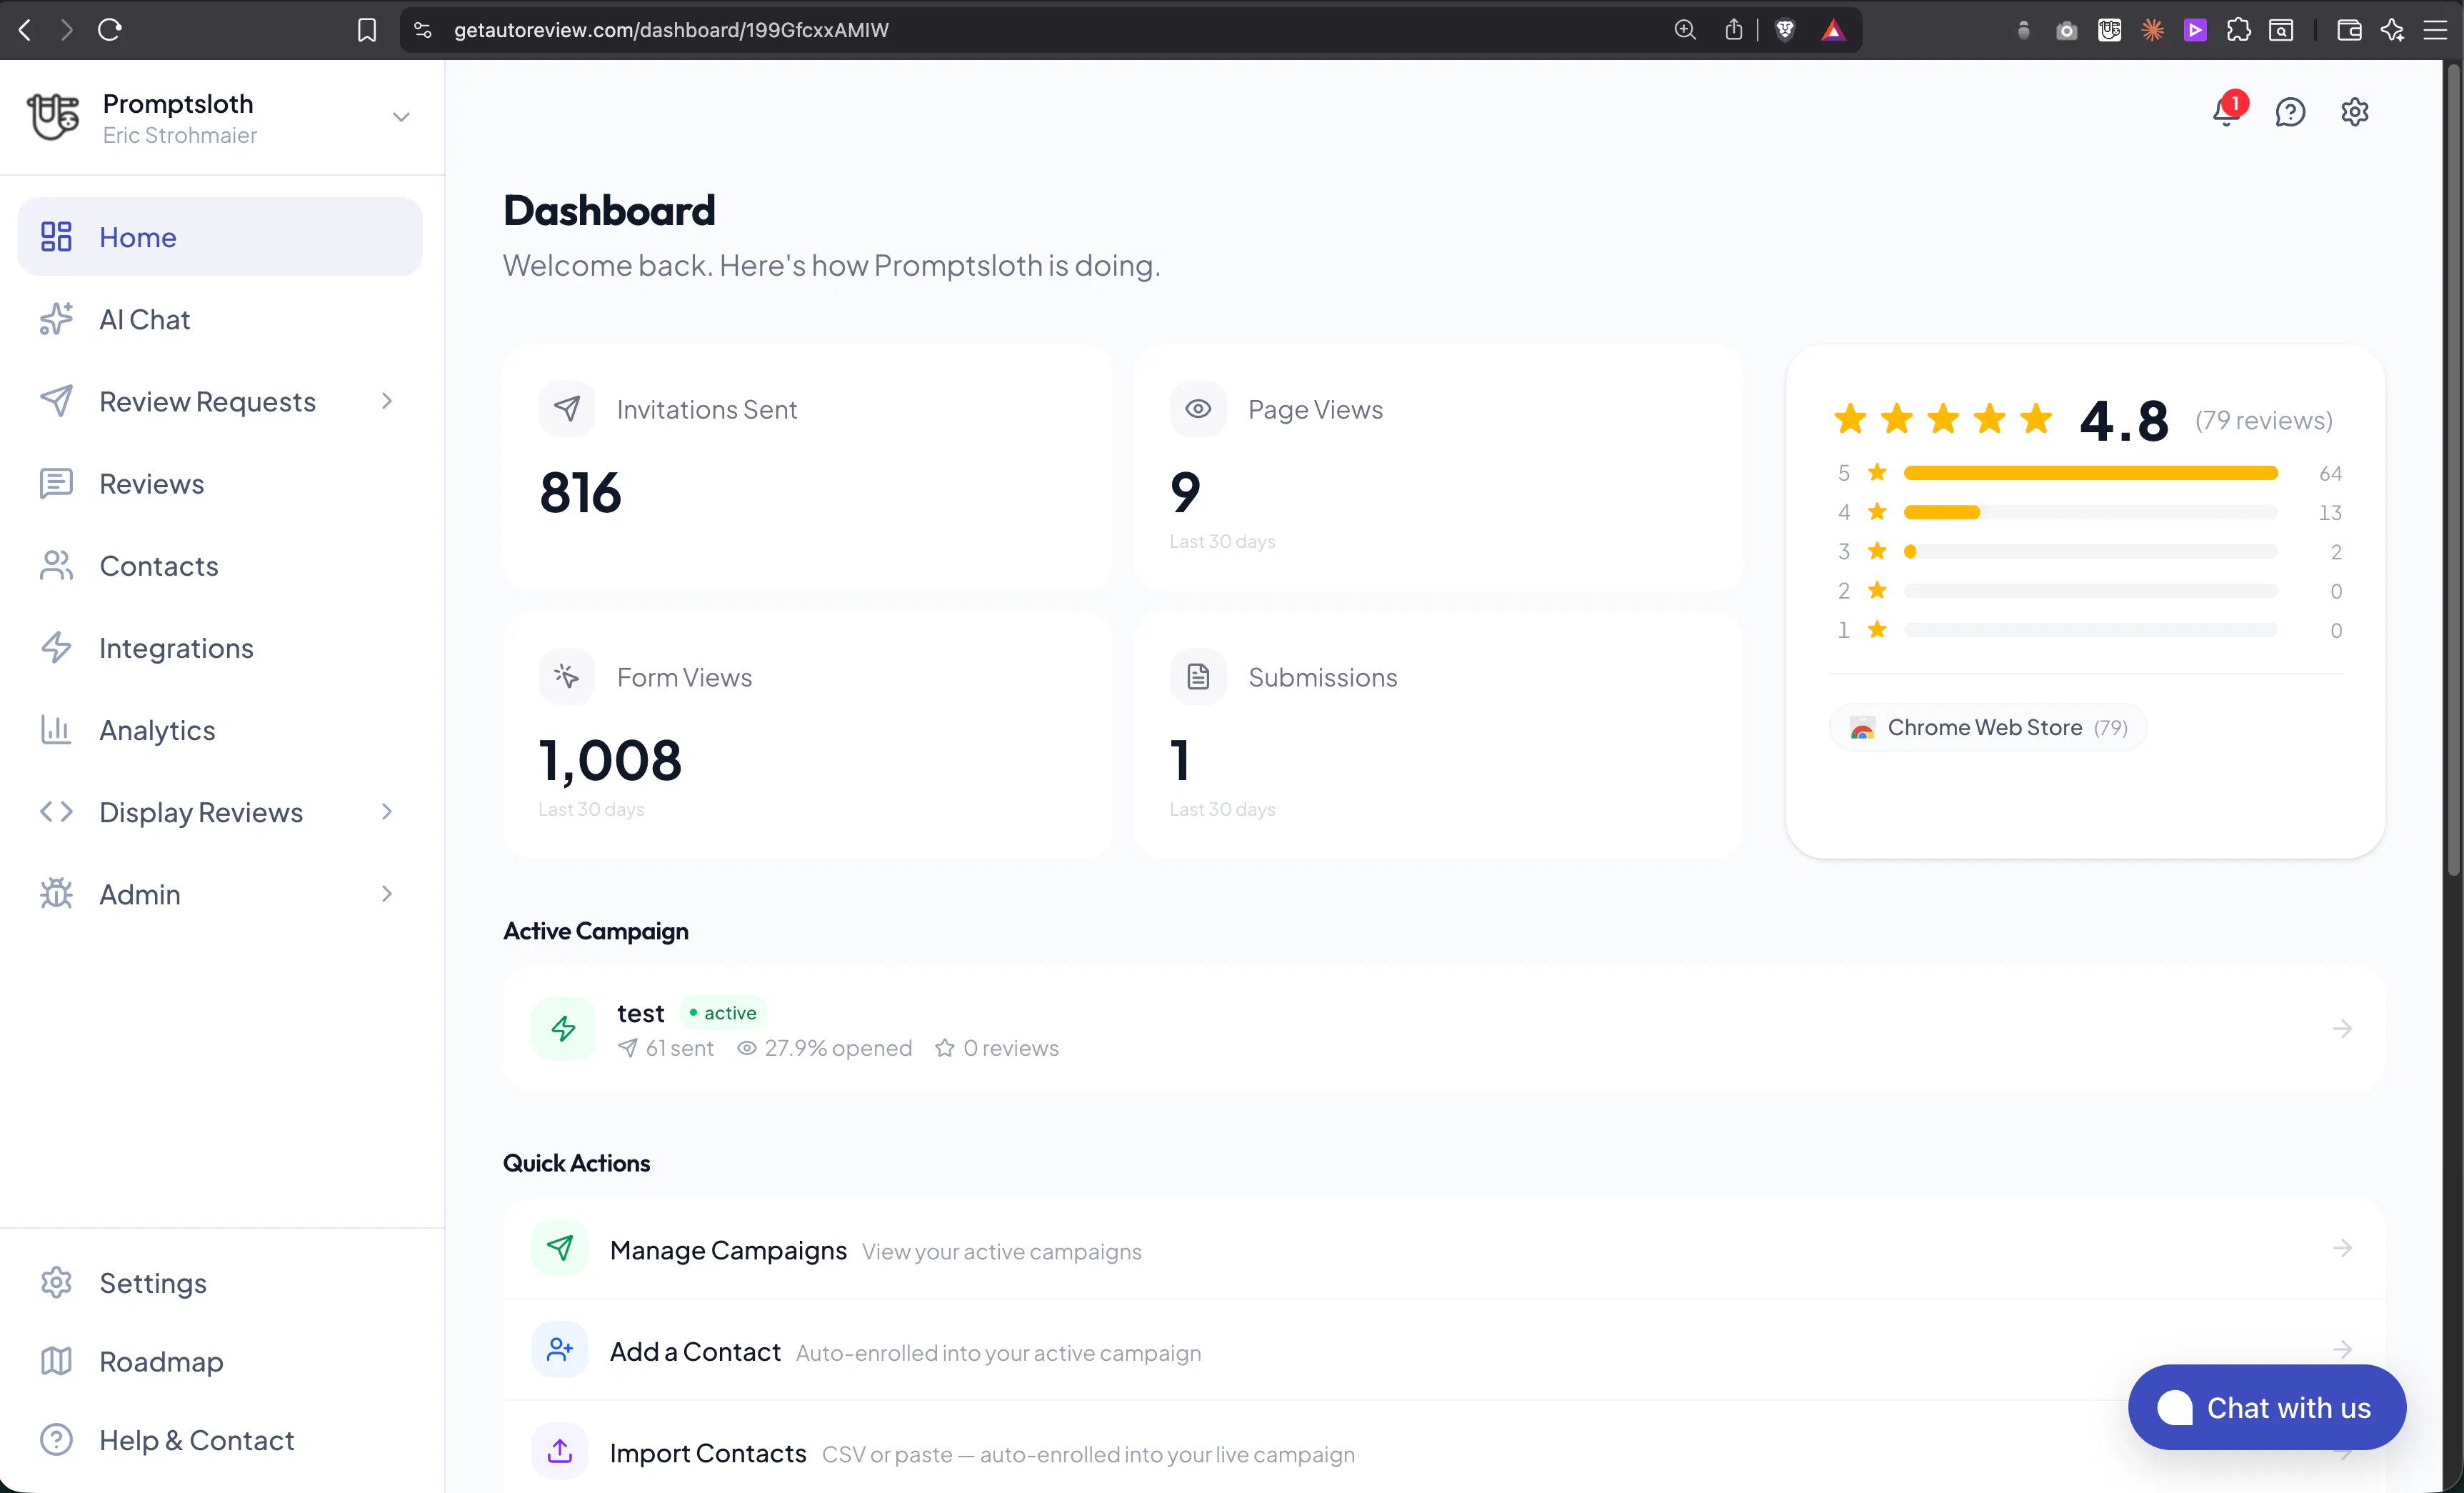Expand the Promptsloth workspace switcher

pyautogui.click(x=401, y=117)
